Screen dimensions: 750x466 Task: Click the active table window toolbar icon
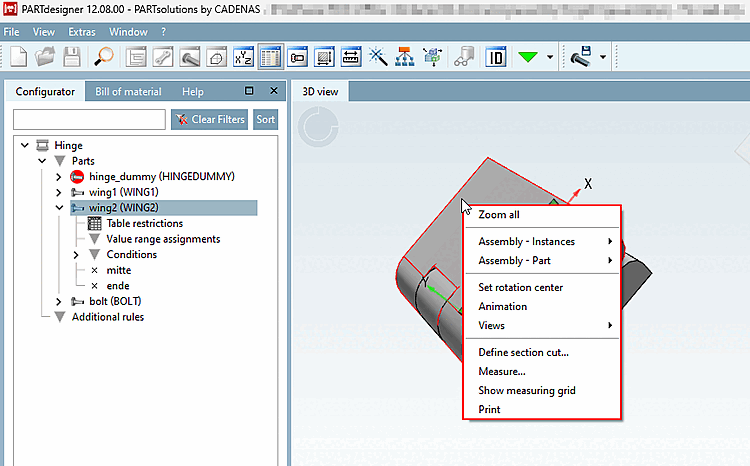[x=270, y=57]
